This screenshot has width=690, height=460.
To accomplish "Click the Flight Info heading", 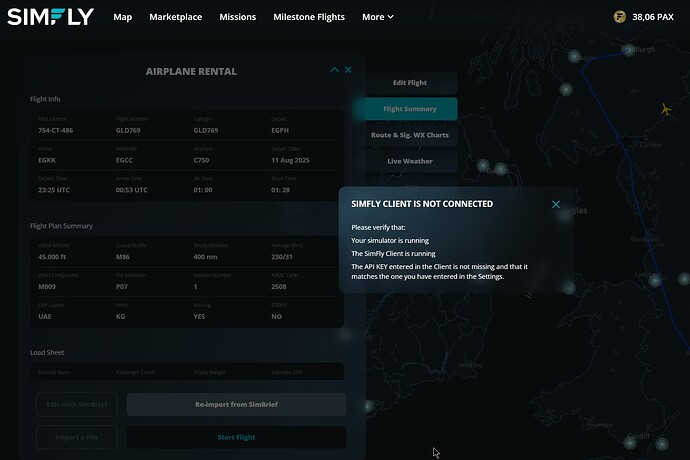I will 45,99.
